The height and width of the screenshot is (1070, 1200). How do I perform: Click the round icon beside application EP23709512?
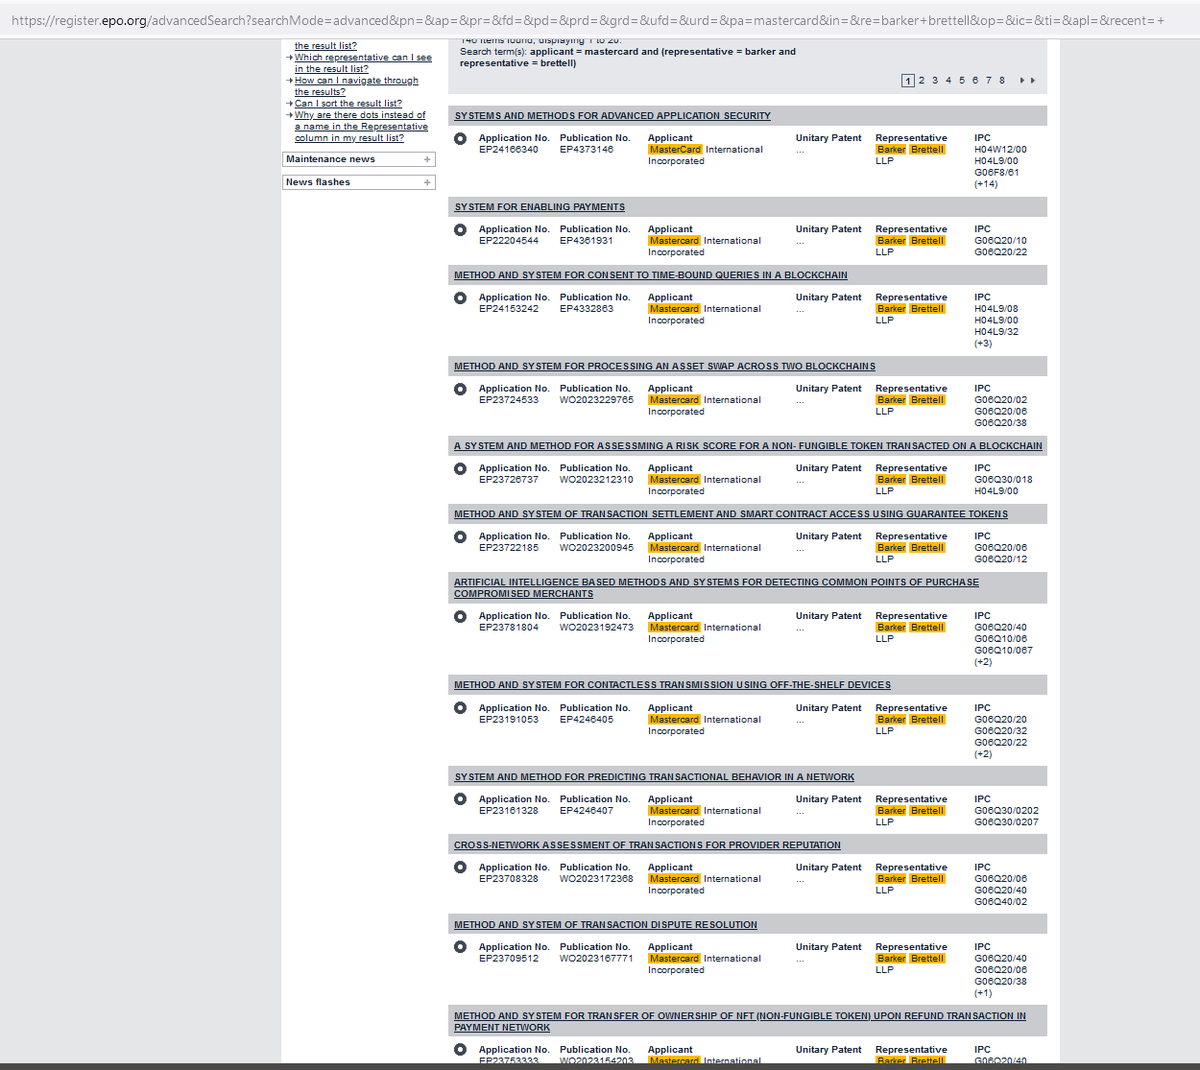point(460,947)
